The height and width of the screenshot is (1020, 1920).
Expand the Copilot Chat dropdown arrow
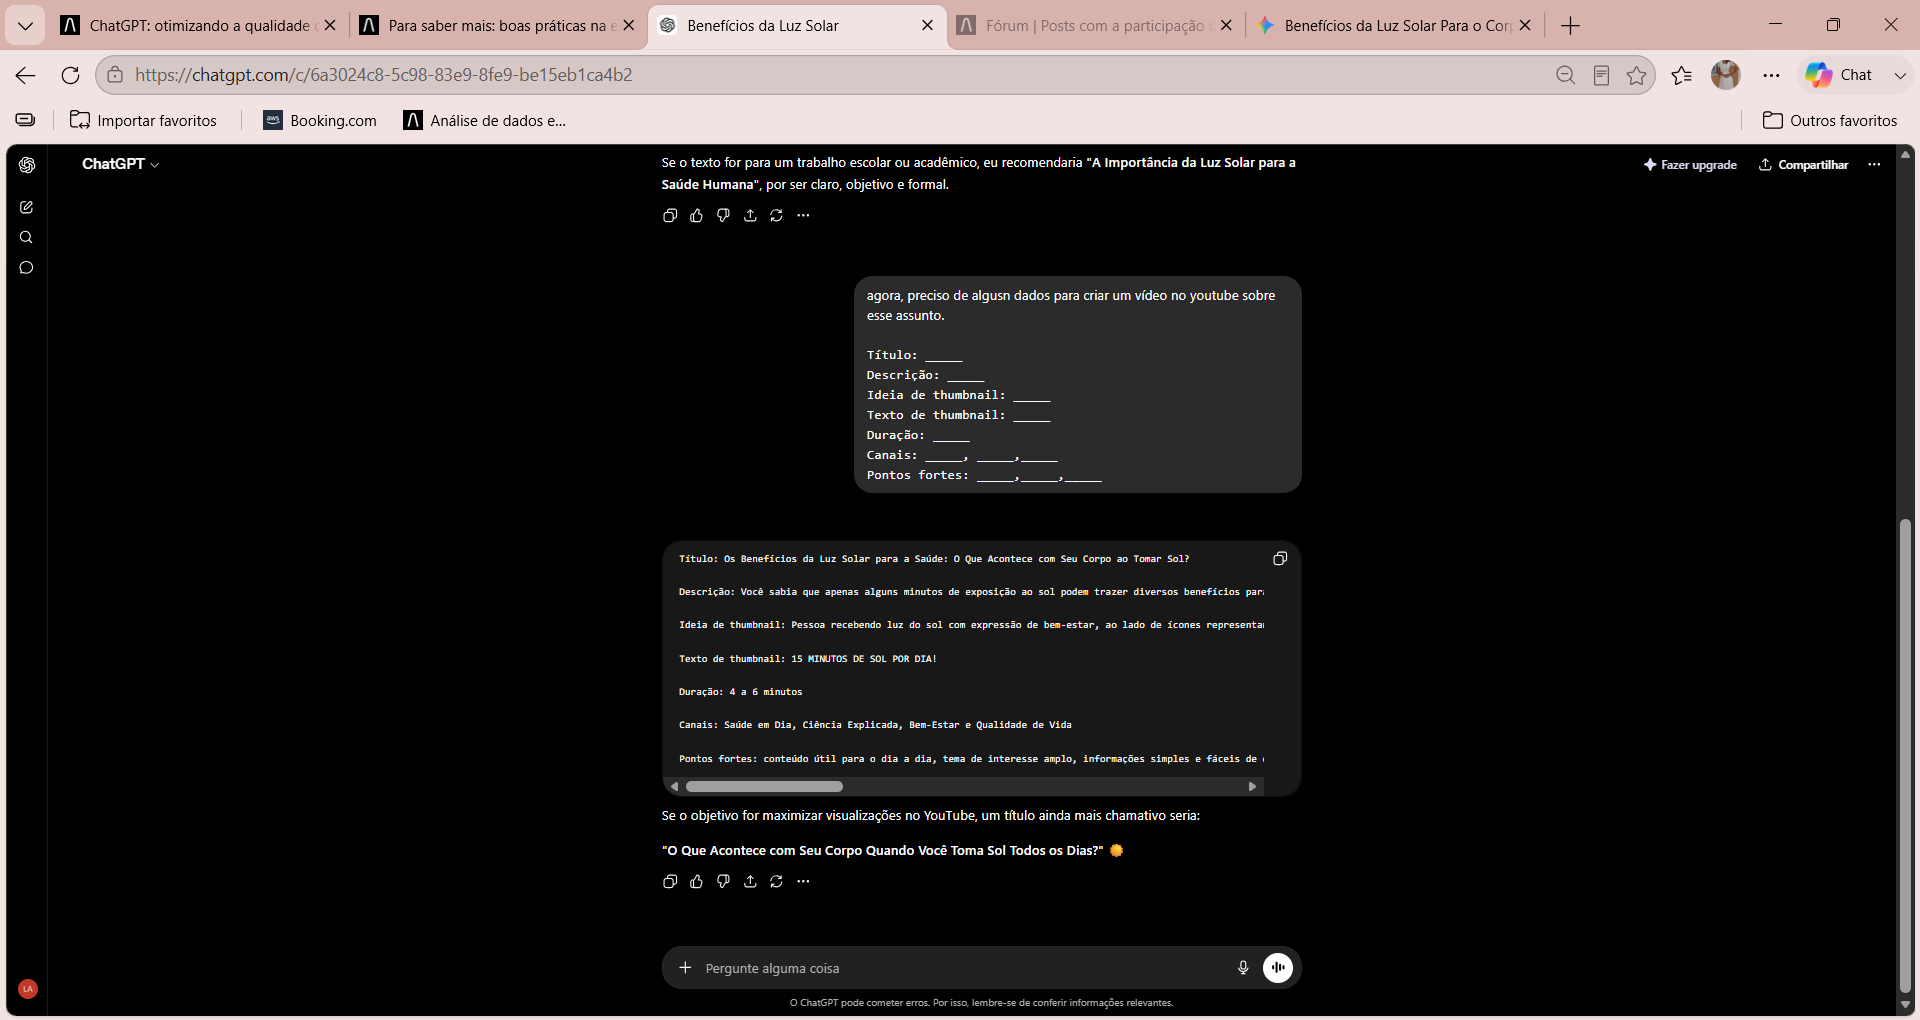pos(1900,75)
